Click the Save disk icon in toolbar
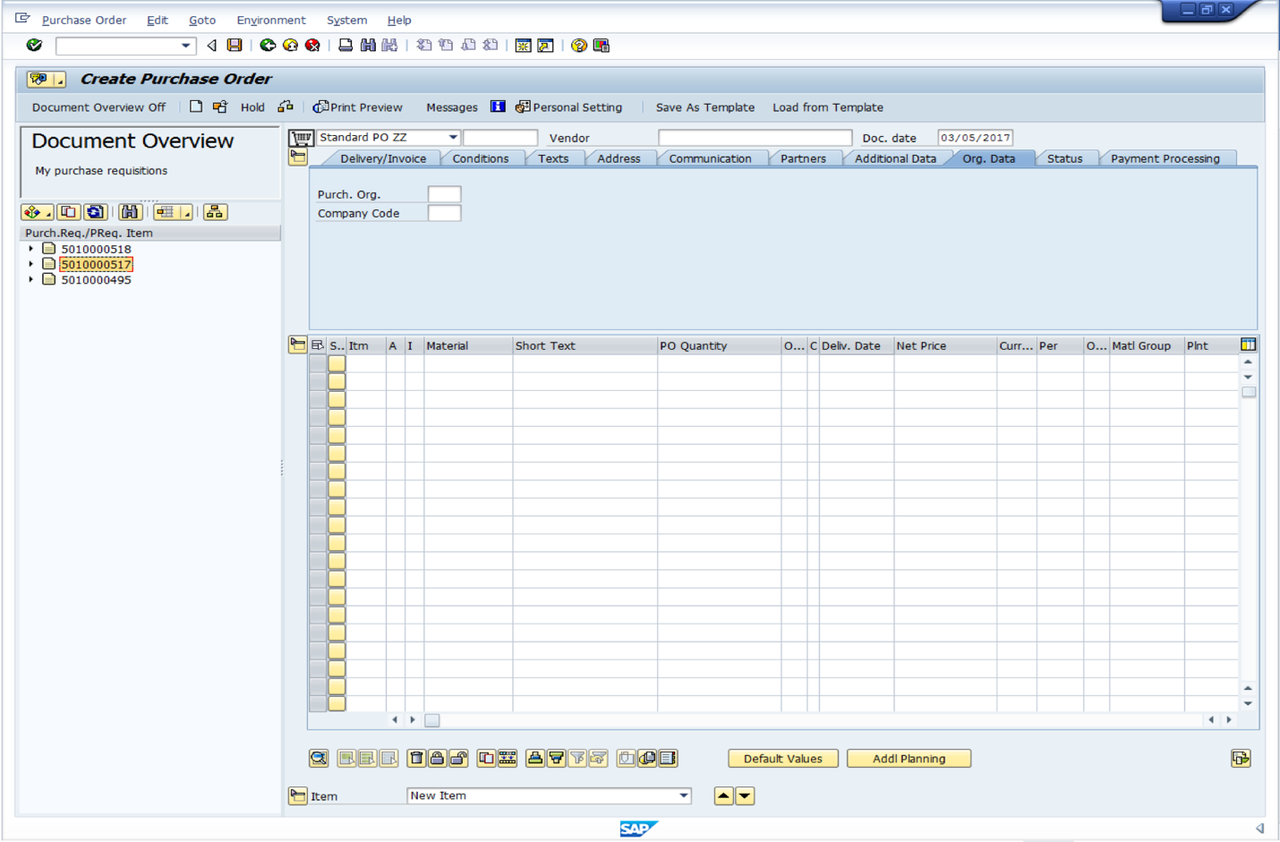The width and height of the screenshot is (1280, 842). [235, 45]
